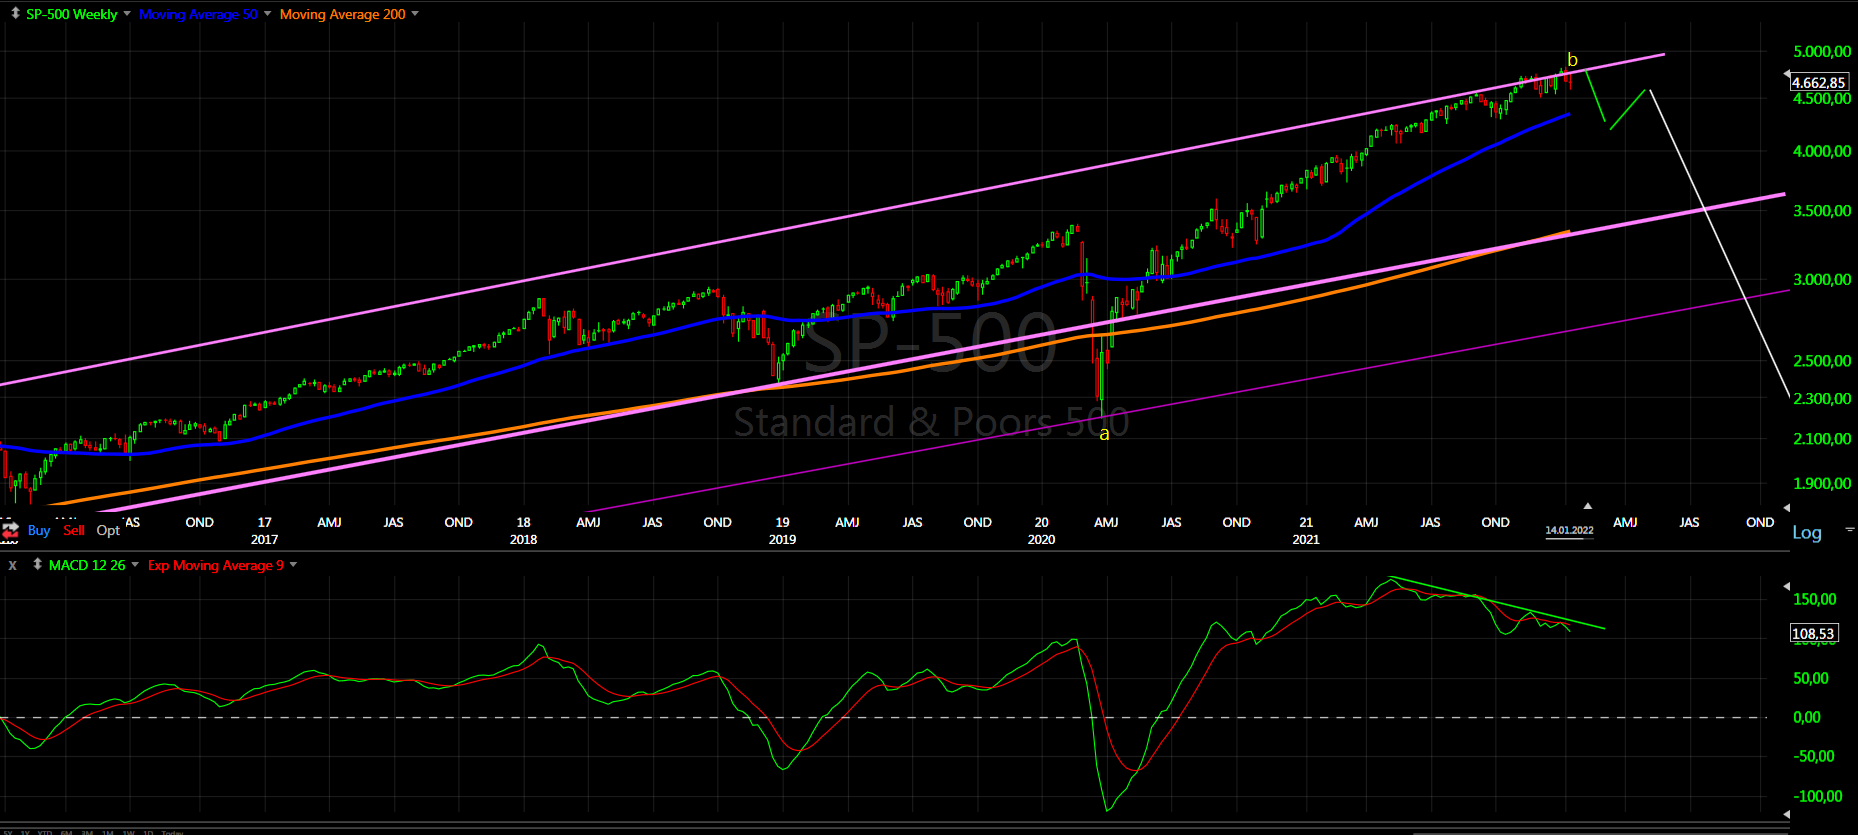Viewport: 1858px width, 835px height.
Task: Click the MACD 12 26 indicator label
Action: (87, 565)
